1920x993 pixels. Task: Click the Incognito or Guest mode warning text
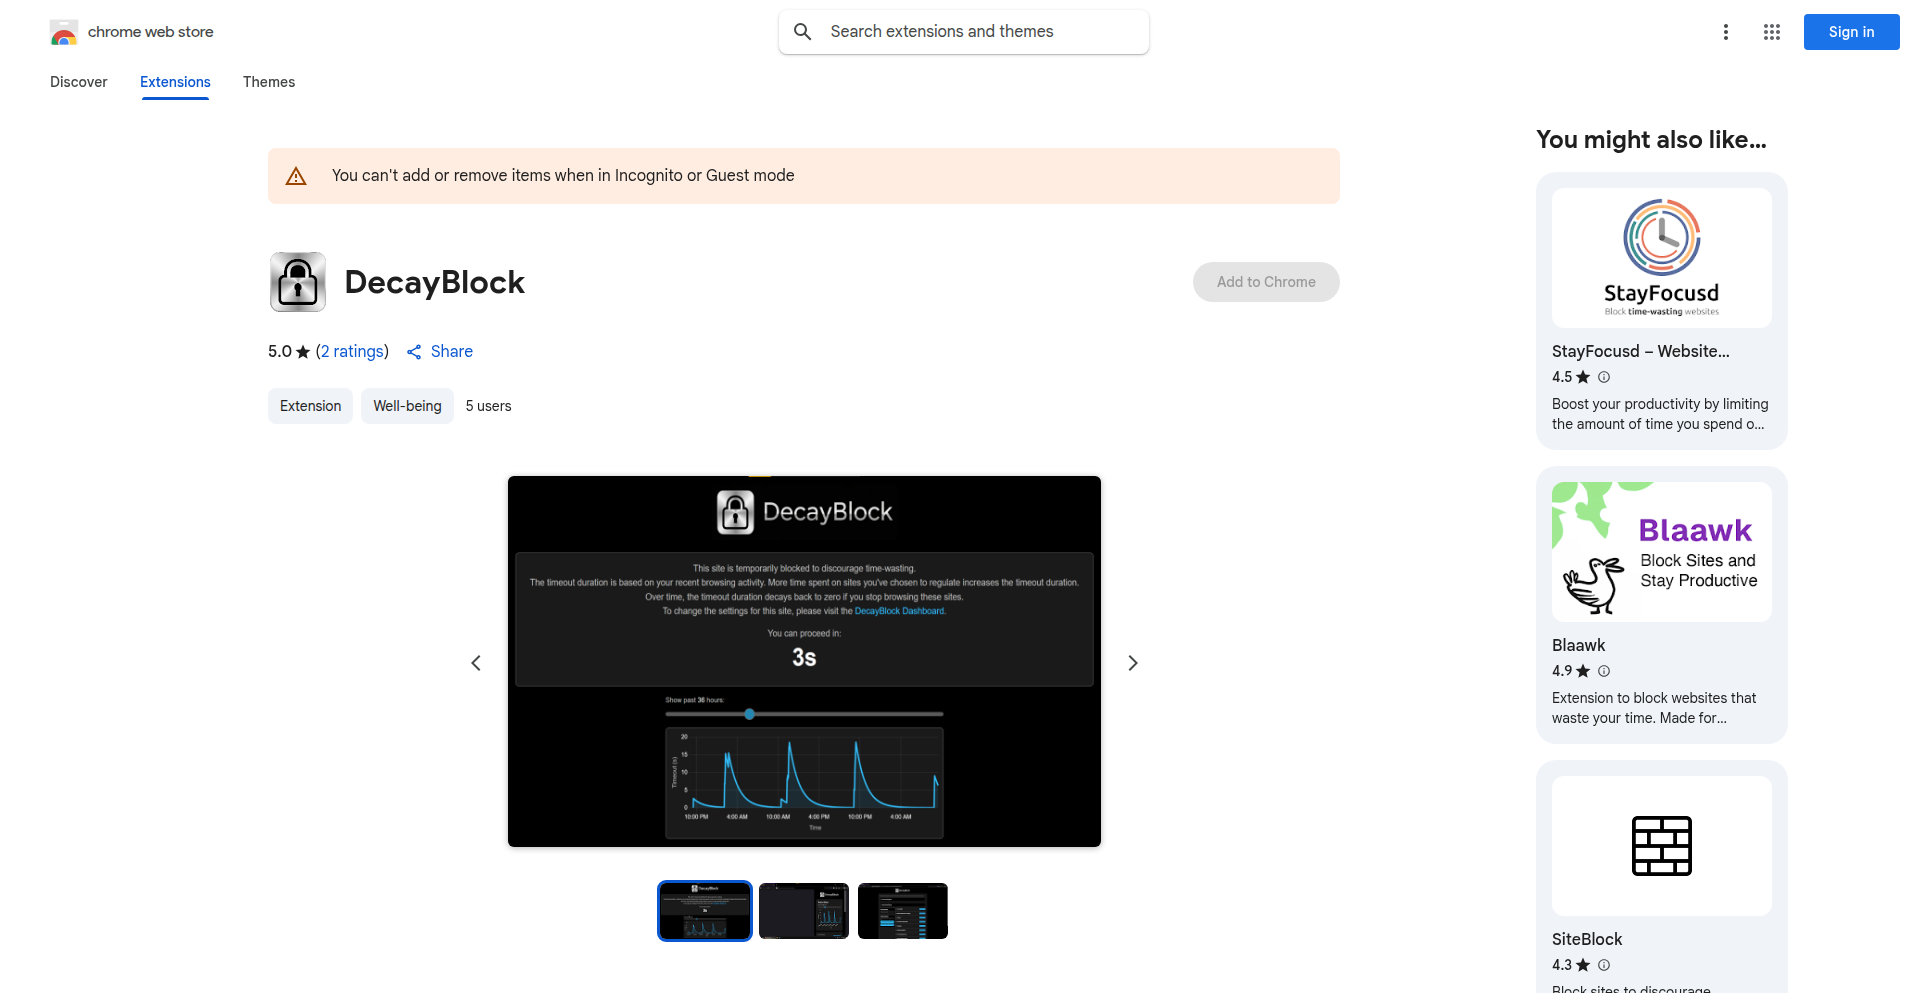[563, 176]
